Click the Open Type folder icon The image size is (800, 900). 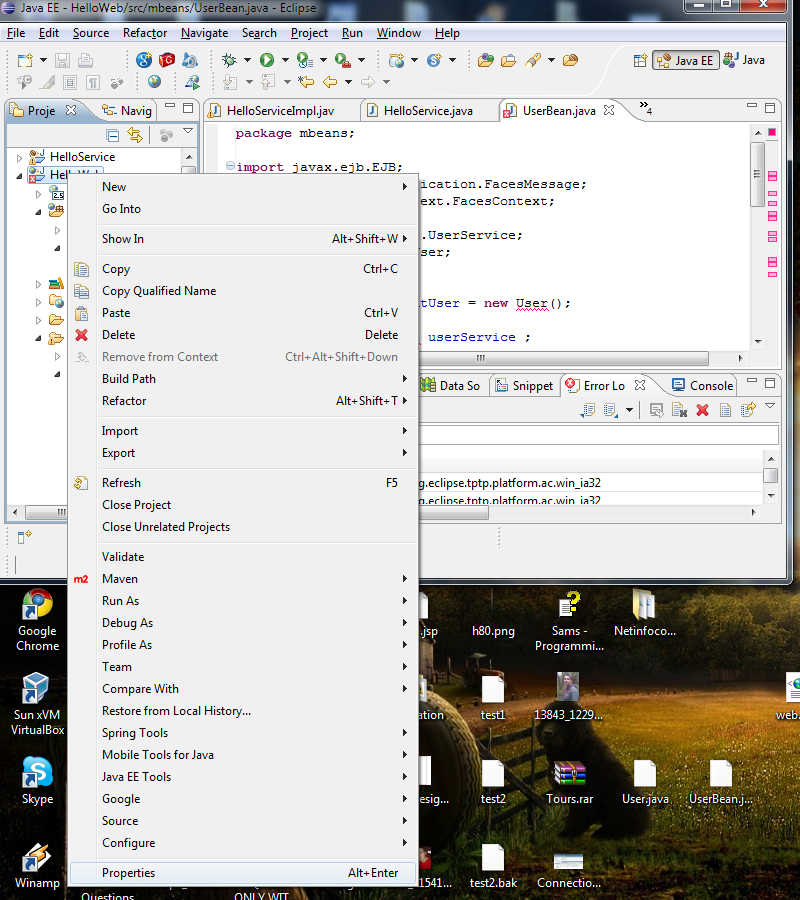486,60
